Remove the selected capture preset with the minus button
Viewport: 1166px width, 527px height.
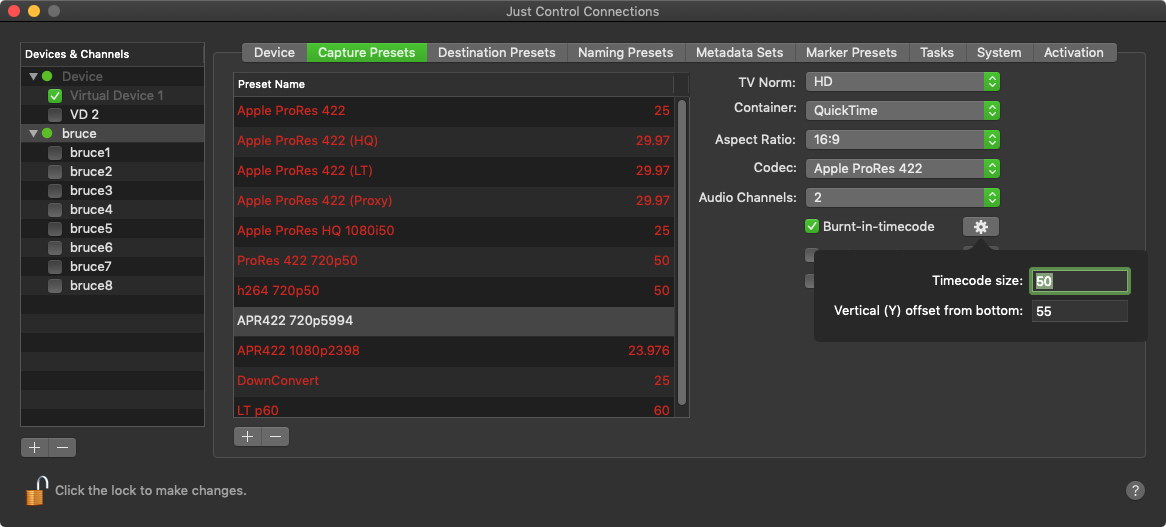pyautogui.click(x=275, y=436)
